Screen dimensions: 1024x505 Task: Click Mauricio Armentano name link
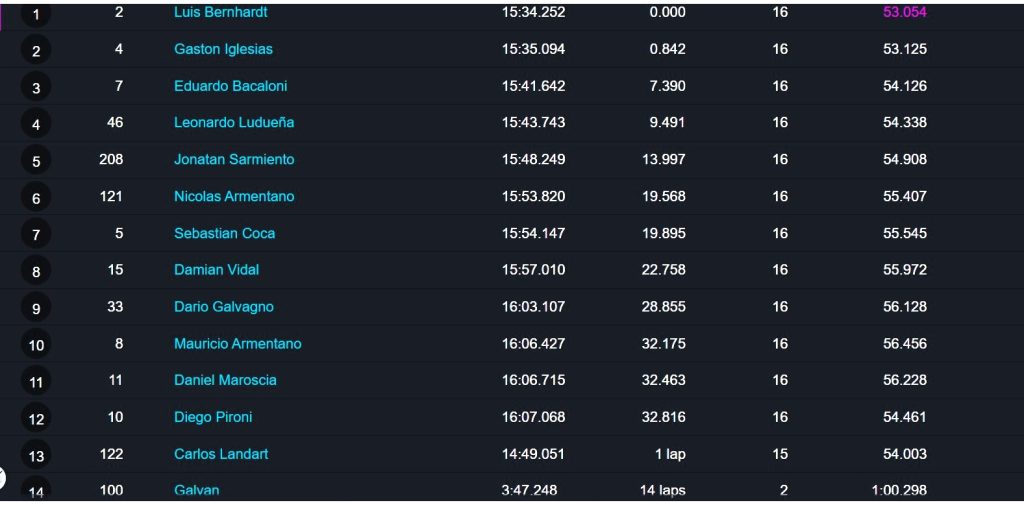(x=238, y=344)
